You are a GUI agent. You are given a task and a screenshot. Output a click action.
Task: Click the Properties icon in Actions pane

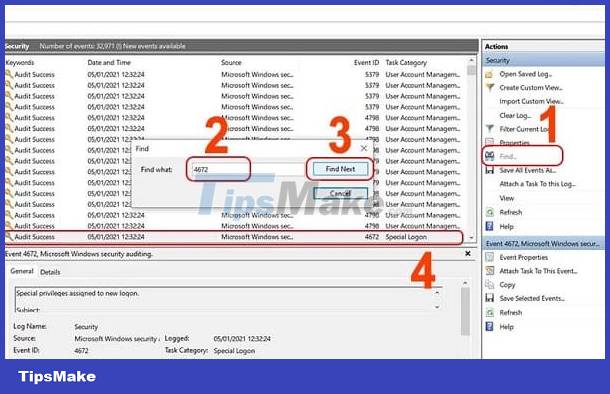(x=490, y=142)
